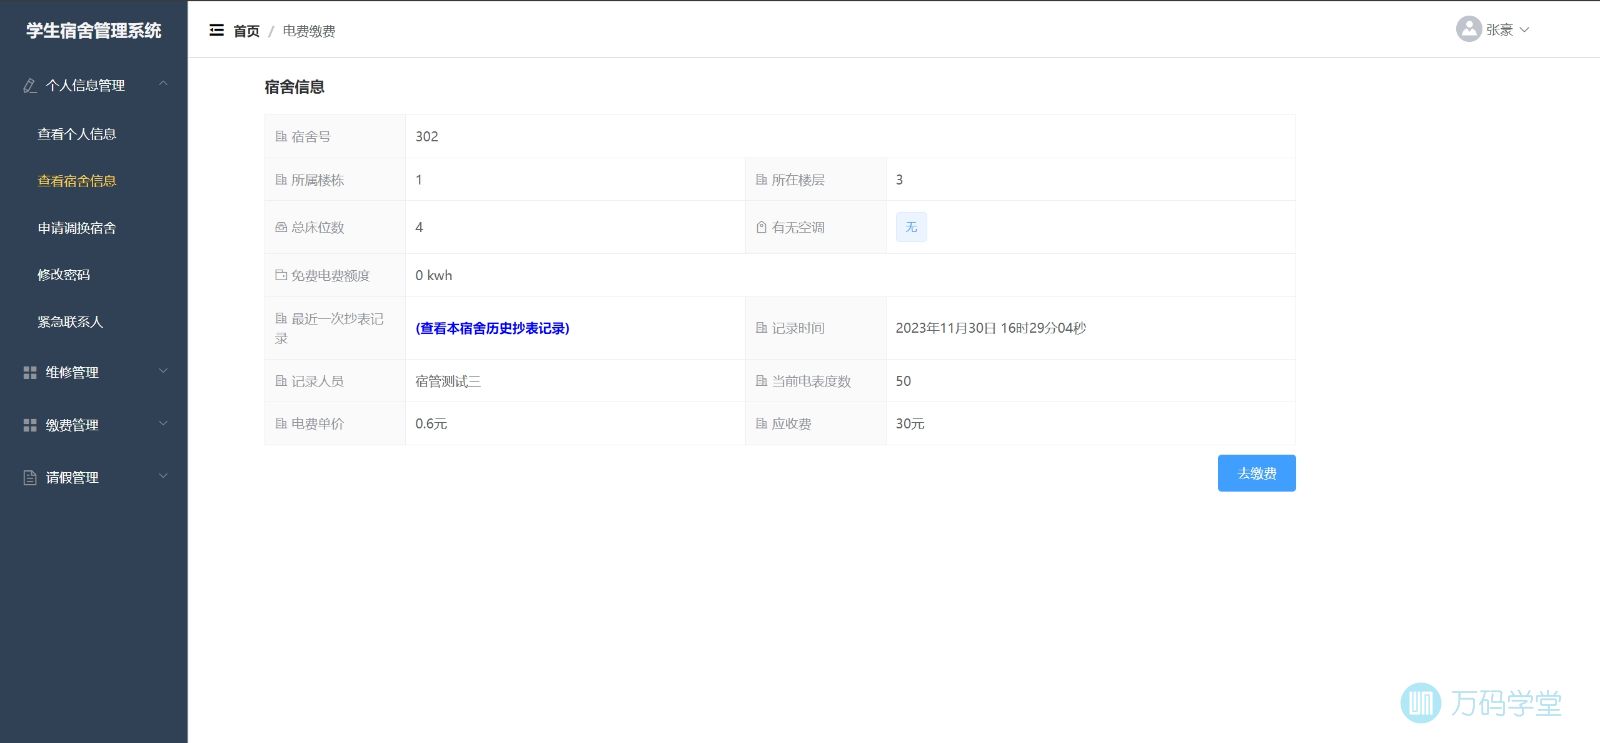Screen dimensions: 1600x743
Task: Toggle the sidebar collapse hamburger icon
Action: [216, 31]
